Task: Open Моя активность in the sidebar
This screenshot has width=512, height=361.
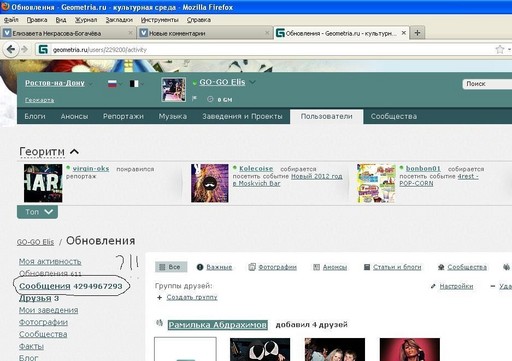Action: click(x=50, y=261)
